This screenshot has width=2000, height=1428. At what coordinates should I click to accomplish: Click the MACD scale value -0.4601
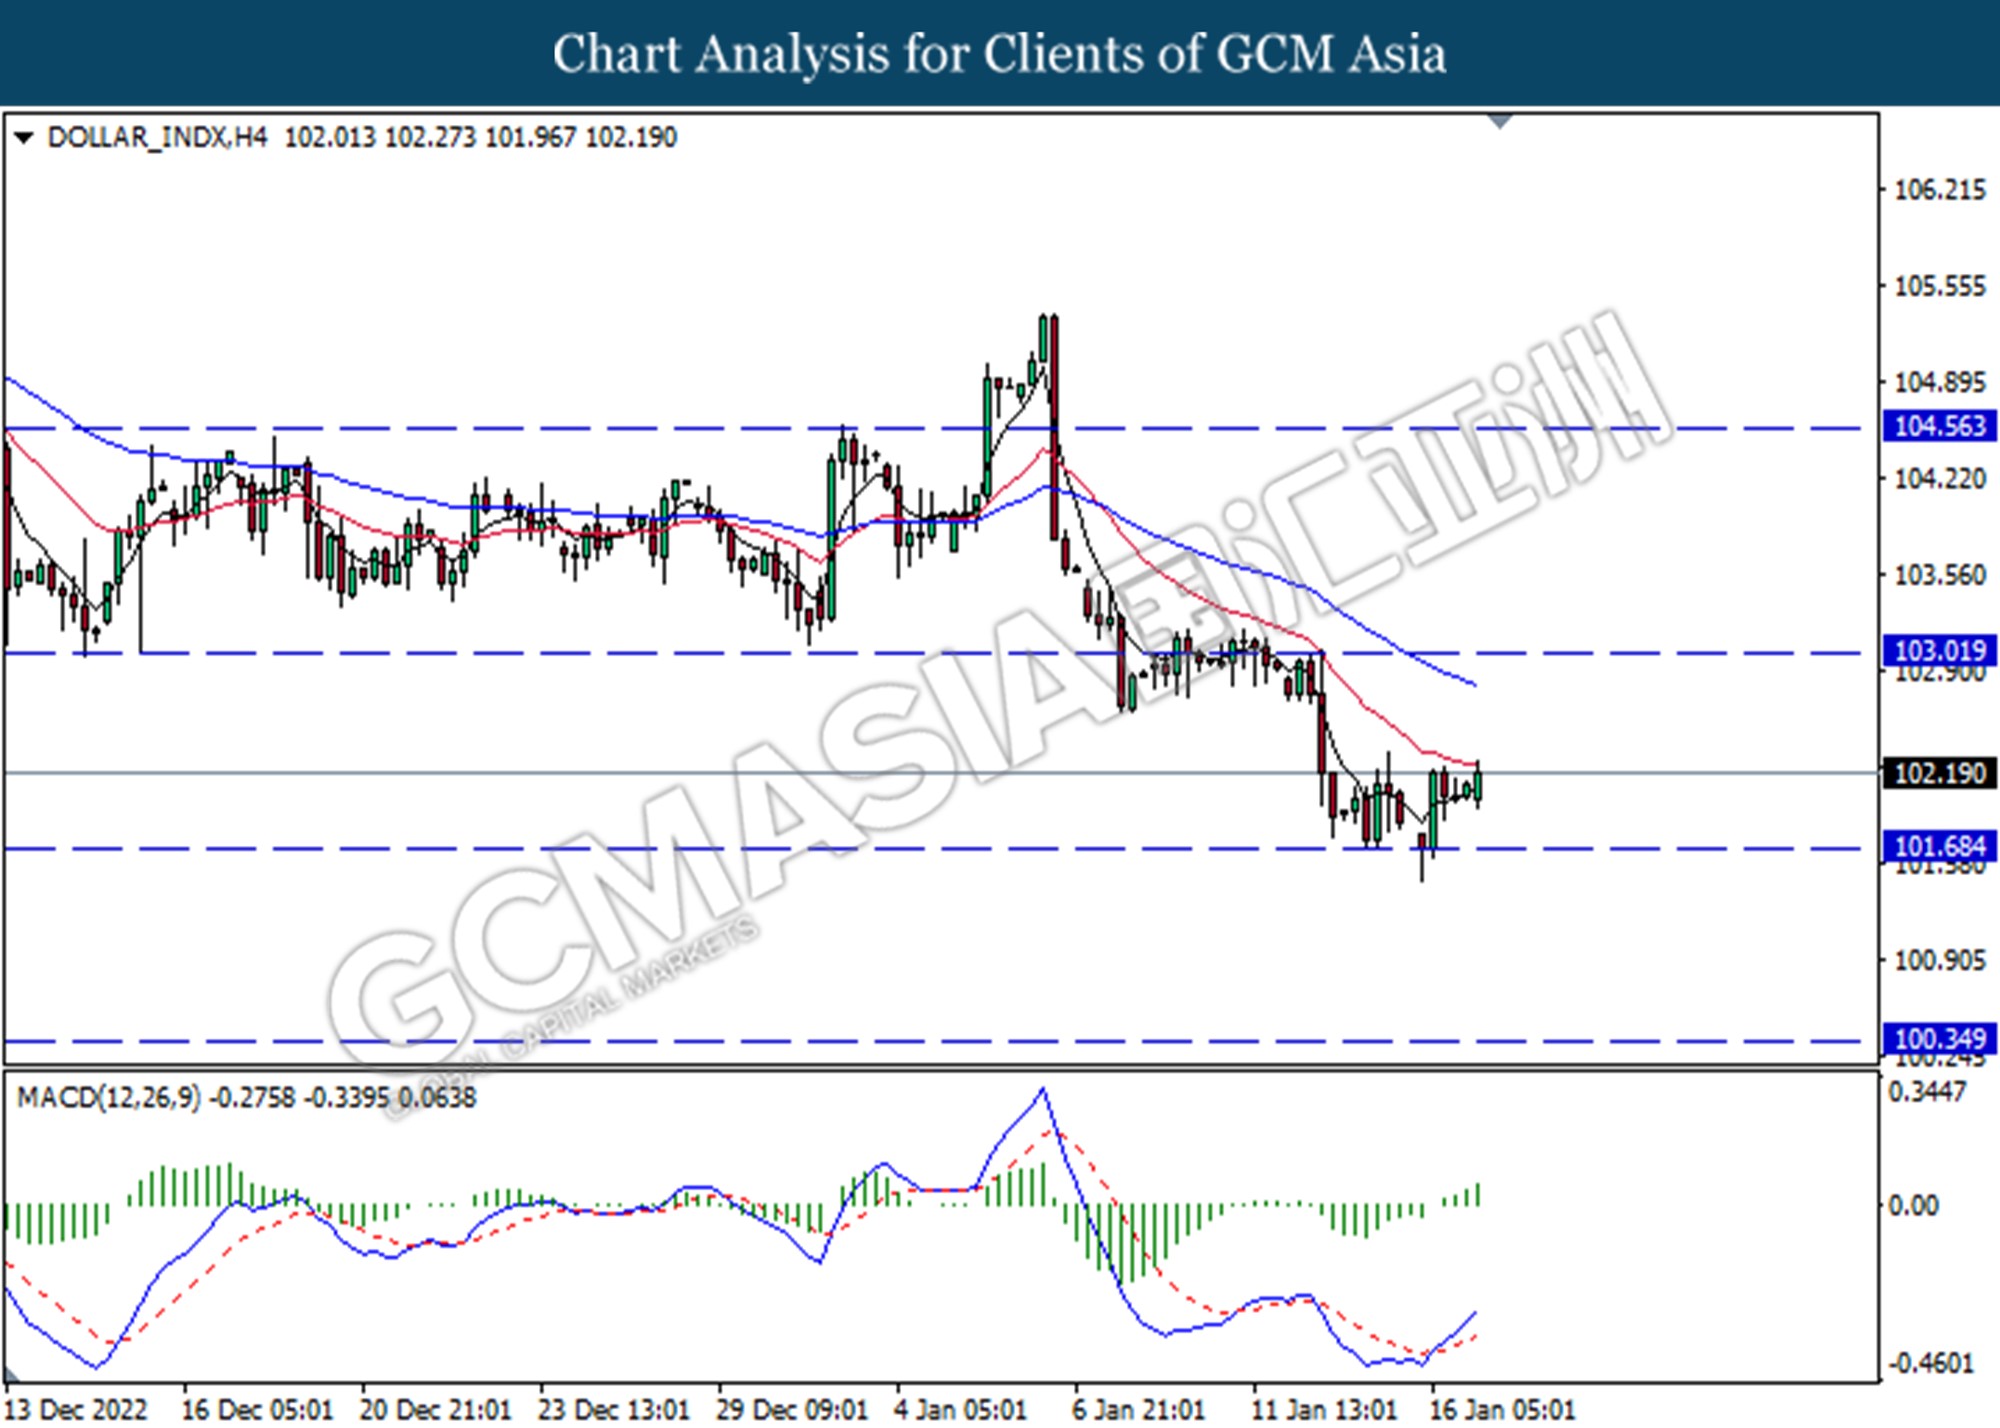1930,1363
